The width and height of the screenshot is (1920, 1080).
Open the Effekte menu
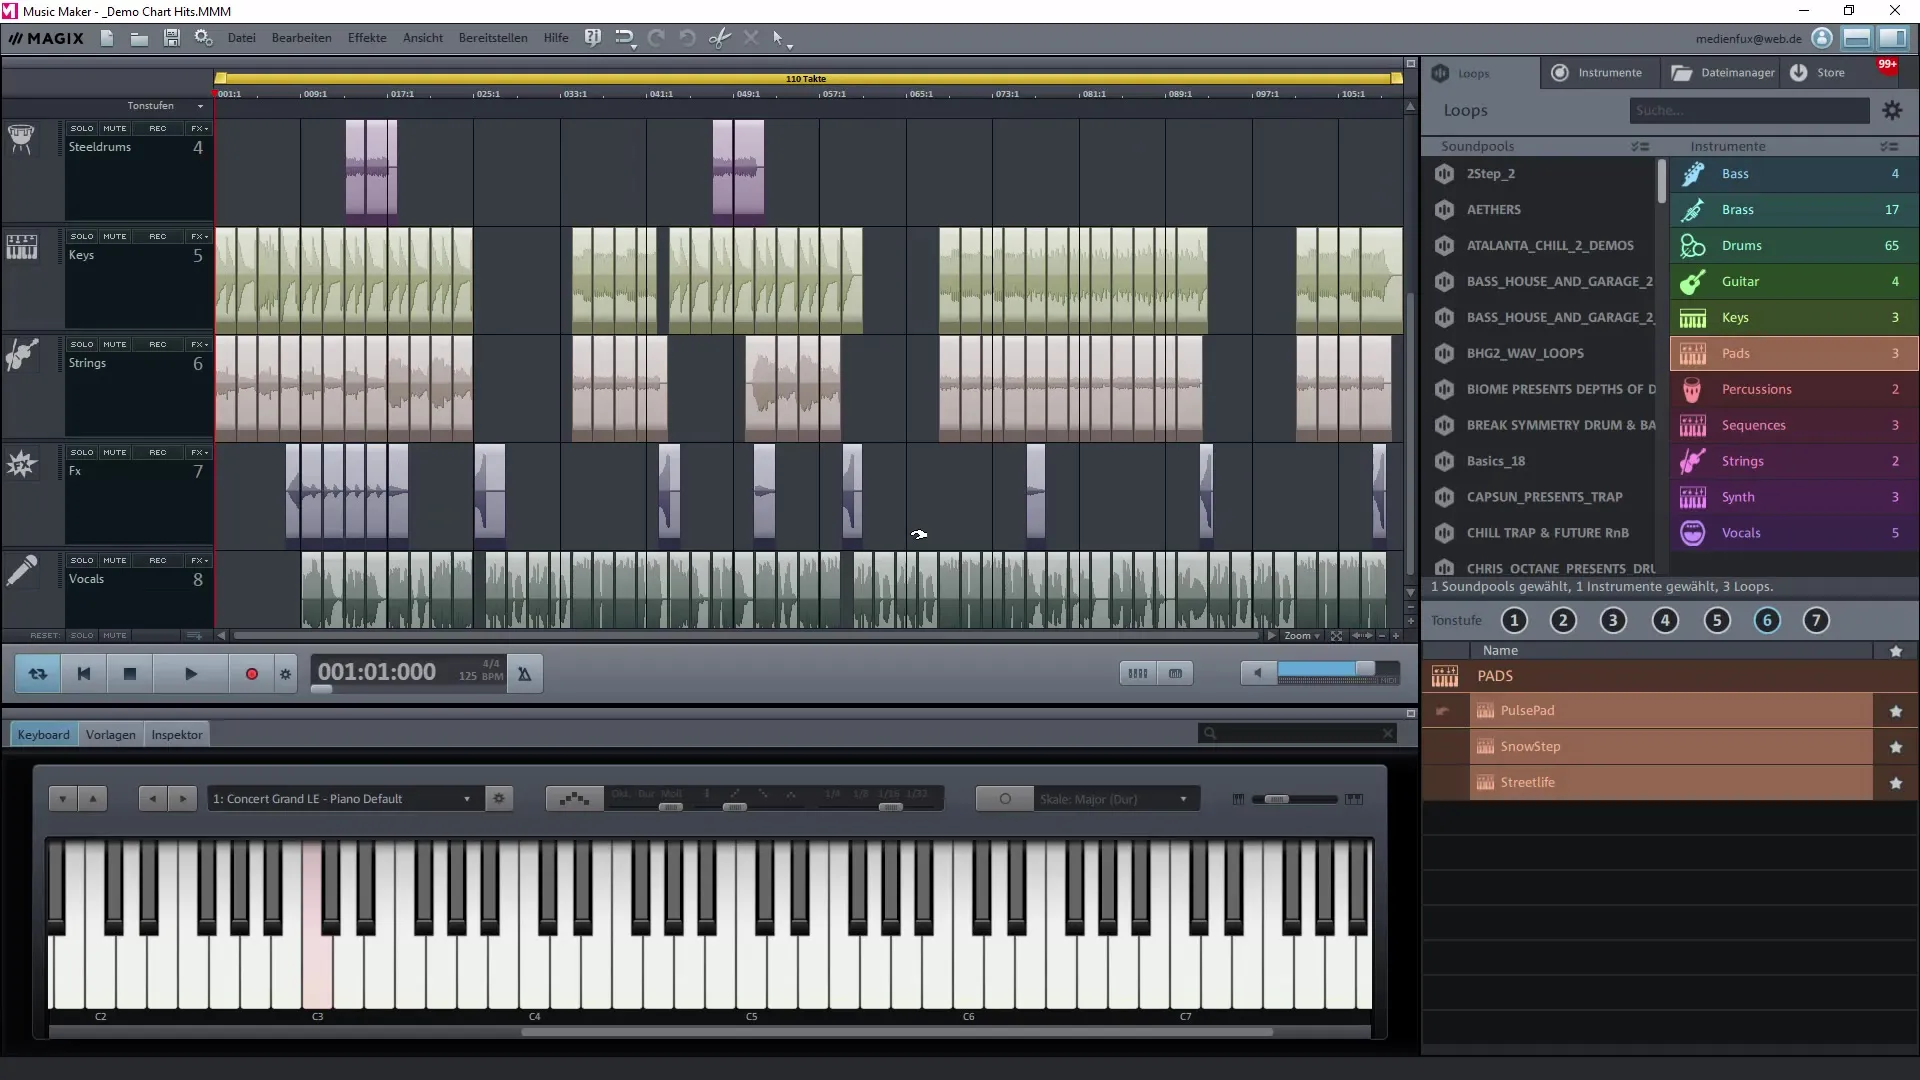pos(367,38)
